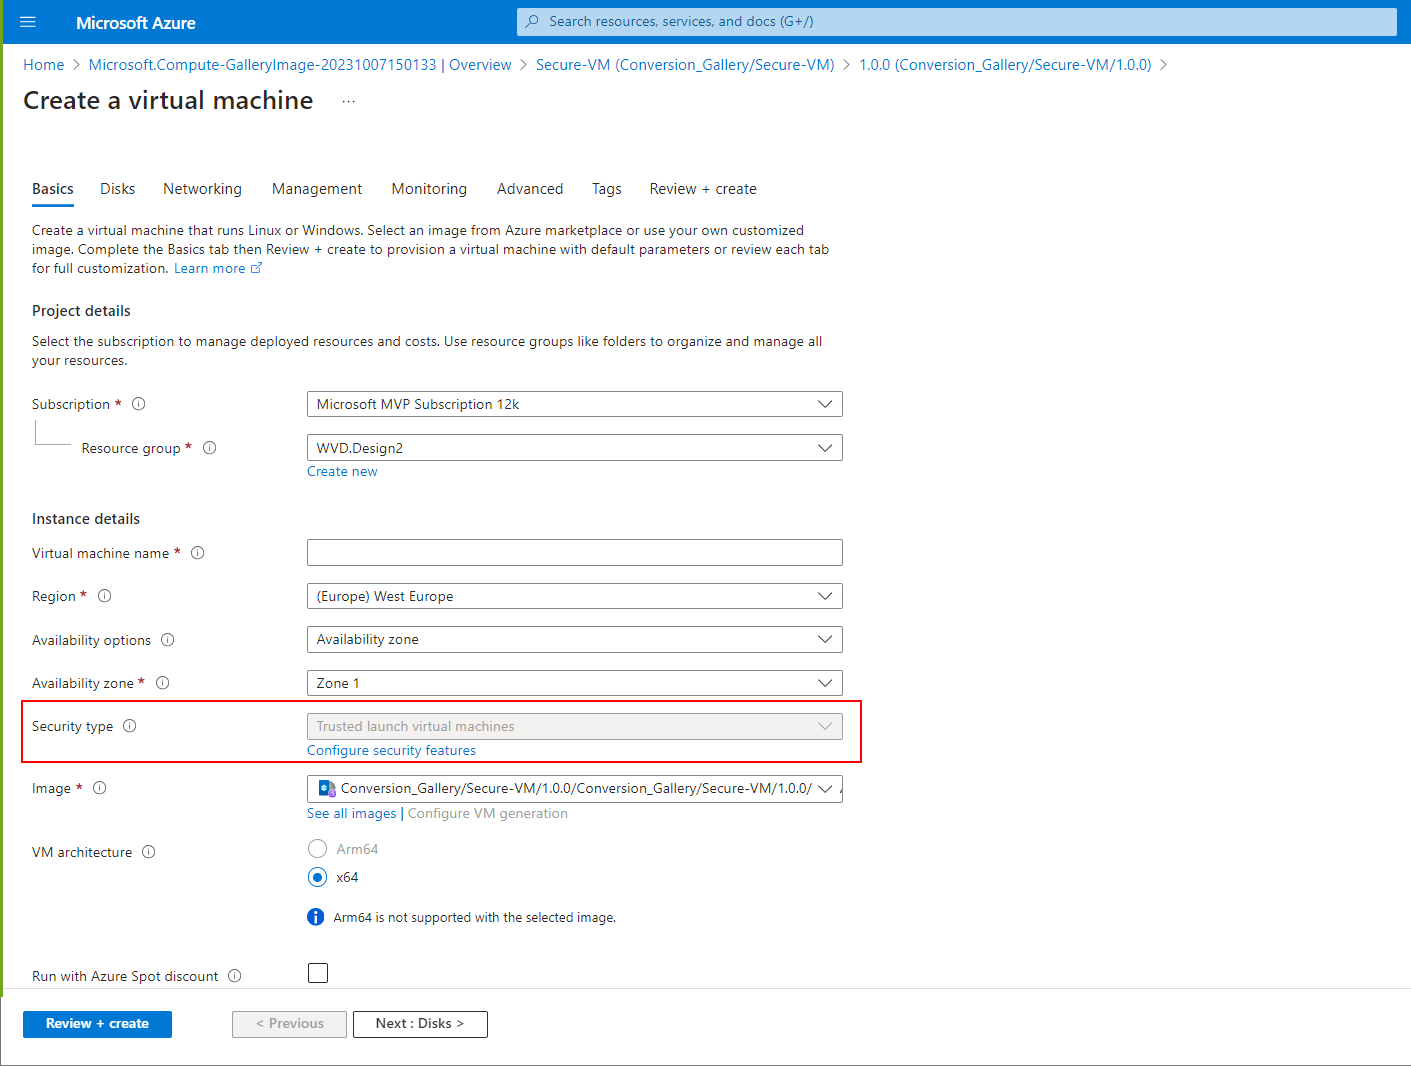Click the Configure VM generation link
The width and height of the screenshot is (1411, 1066).
(488, 814)
